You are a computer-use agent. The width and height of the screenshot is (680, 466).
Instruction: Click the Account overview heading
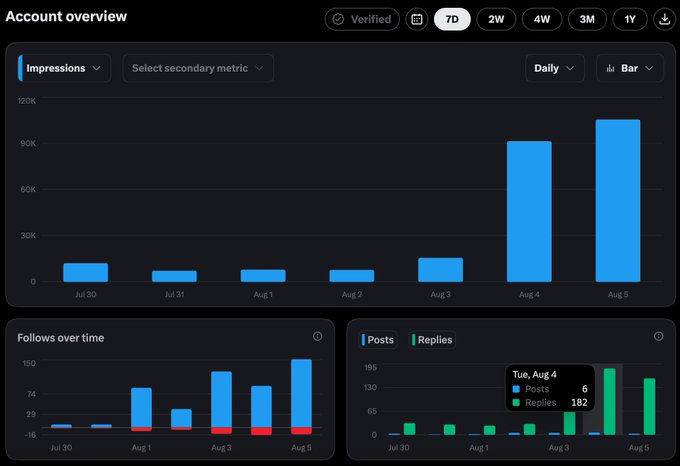[66, 16]
